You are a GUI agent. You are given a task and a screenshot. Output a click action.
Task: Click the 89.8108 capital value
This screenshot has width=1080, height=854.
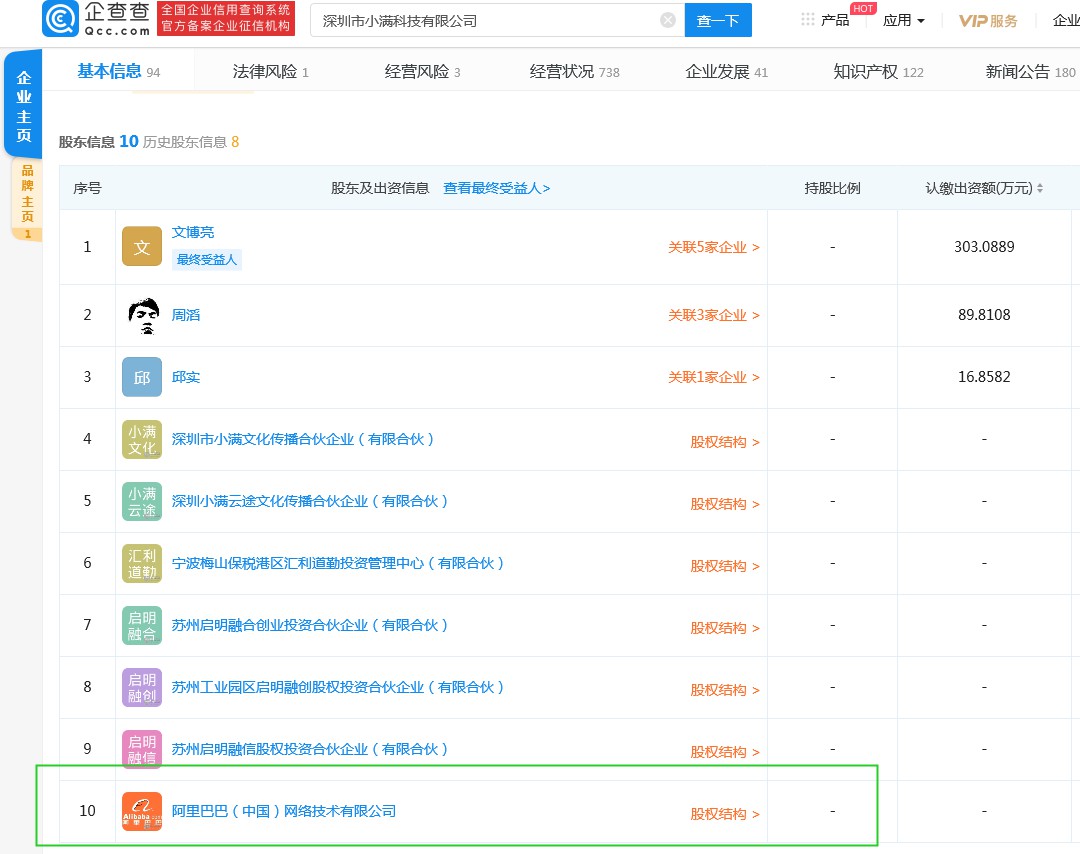[x=984, y=315]
